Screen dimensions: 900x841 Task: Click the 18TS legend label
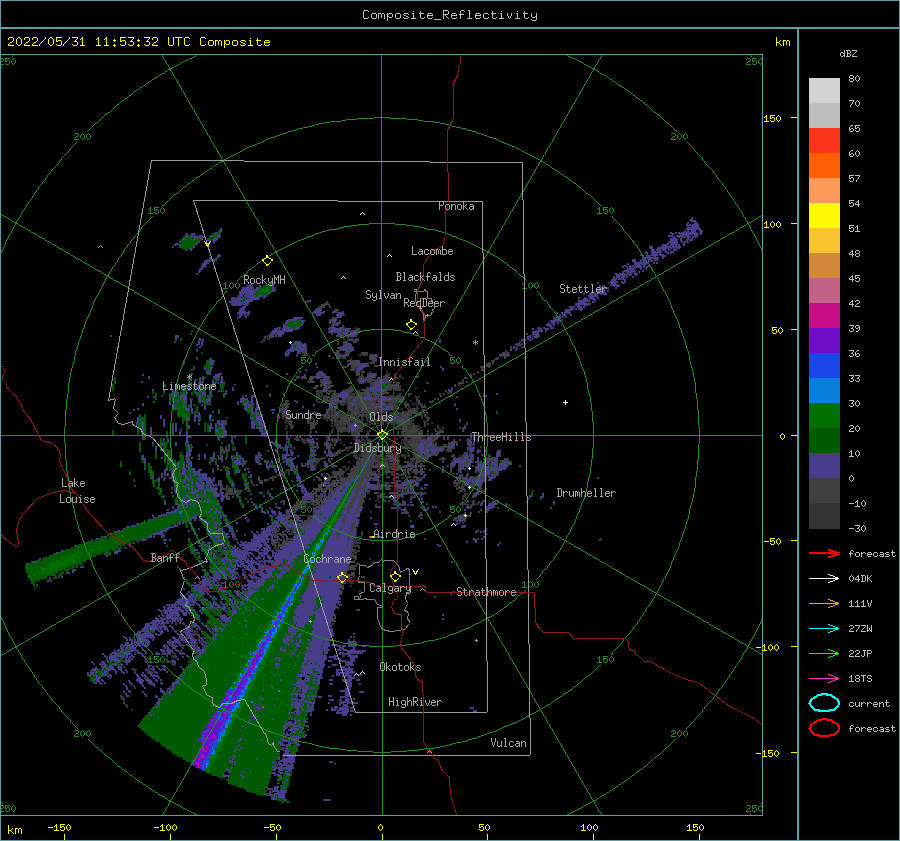[x=860, y=679]
